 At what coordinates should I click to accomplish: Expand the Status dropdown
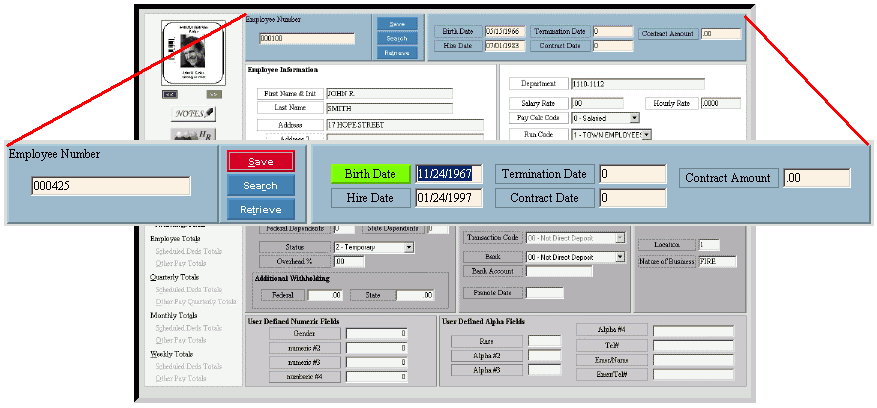click(x=409, y=247)
